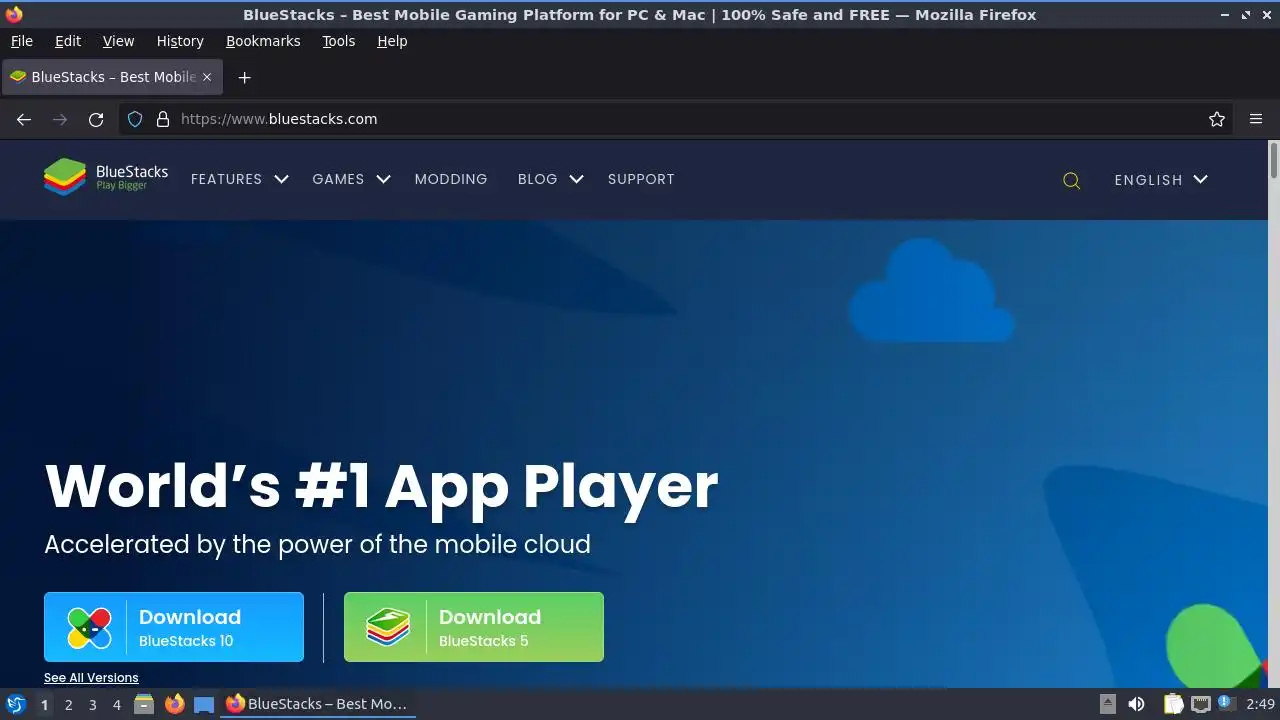
Task: Click the GAMES nav label
Action: [x=338, y=179]
